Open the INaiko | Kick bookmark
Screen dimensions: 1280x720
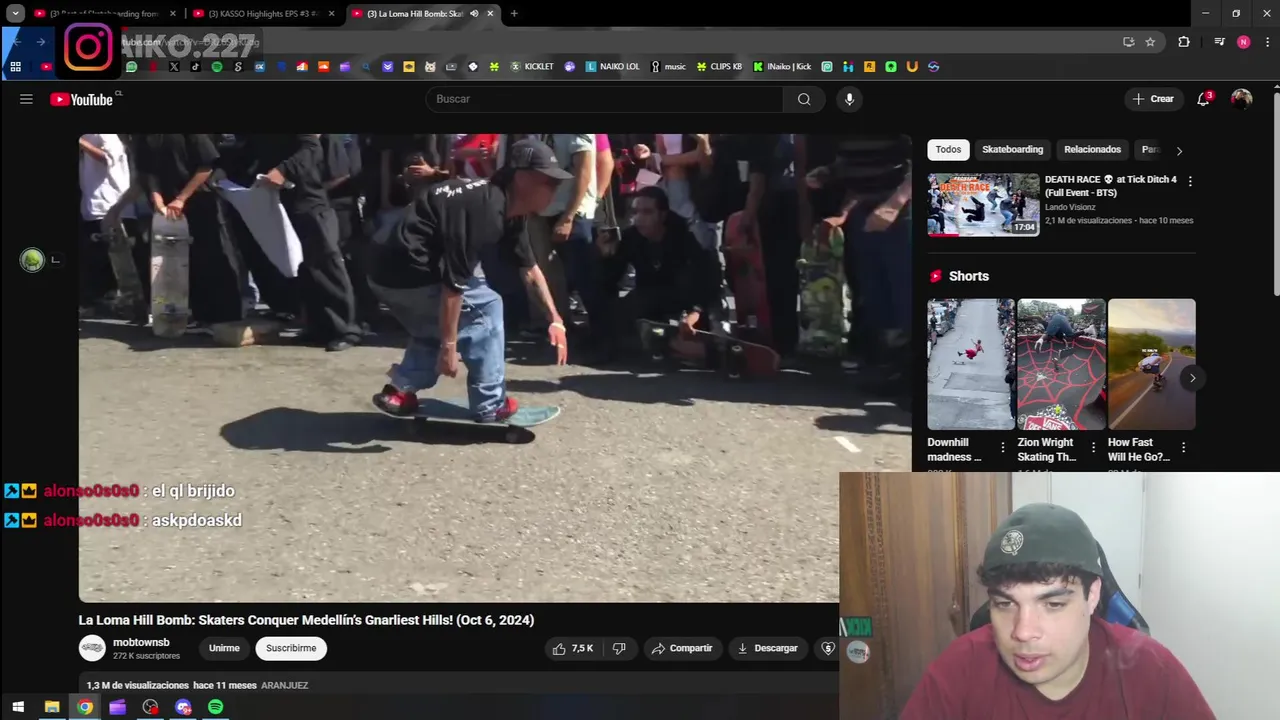tap(782, 67)
